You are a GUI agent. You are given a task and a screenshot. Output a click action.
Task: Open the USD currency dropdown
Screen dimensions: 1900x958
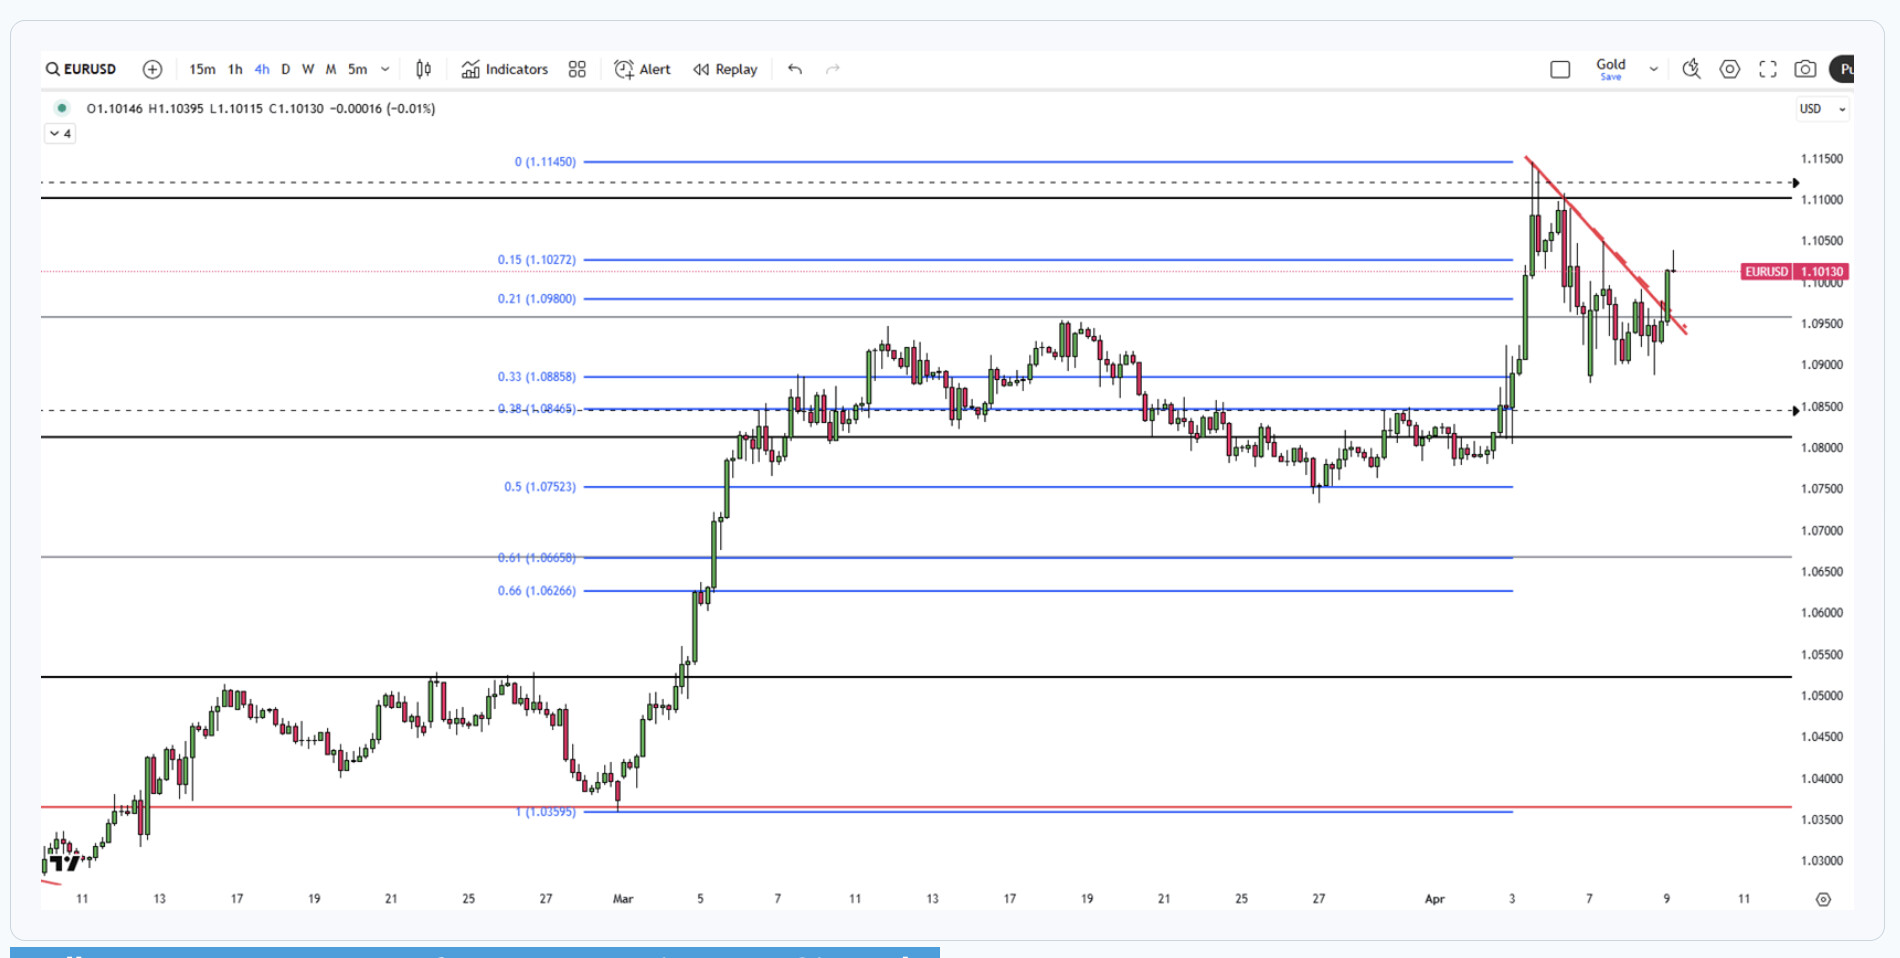pos(1822,108)
